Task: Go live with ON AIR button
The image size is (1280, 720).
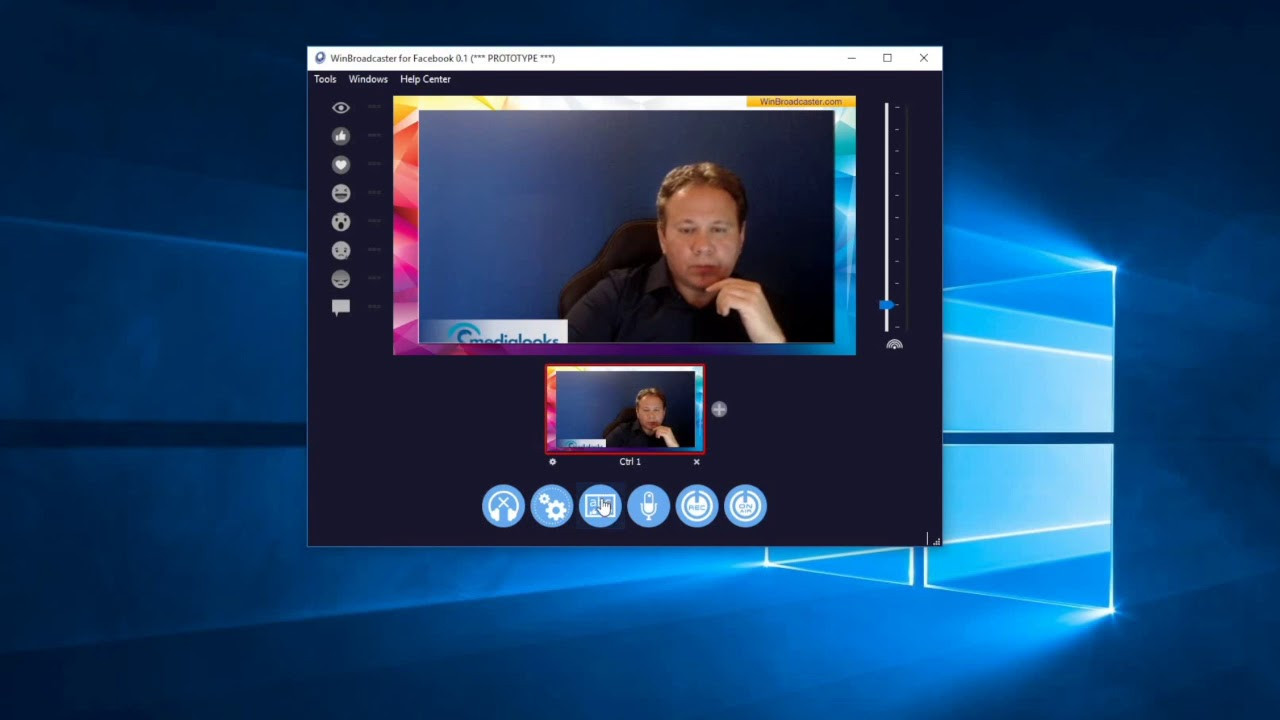Action: point(745,506)
